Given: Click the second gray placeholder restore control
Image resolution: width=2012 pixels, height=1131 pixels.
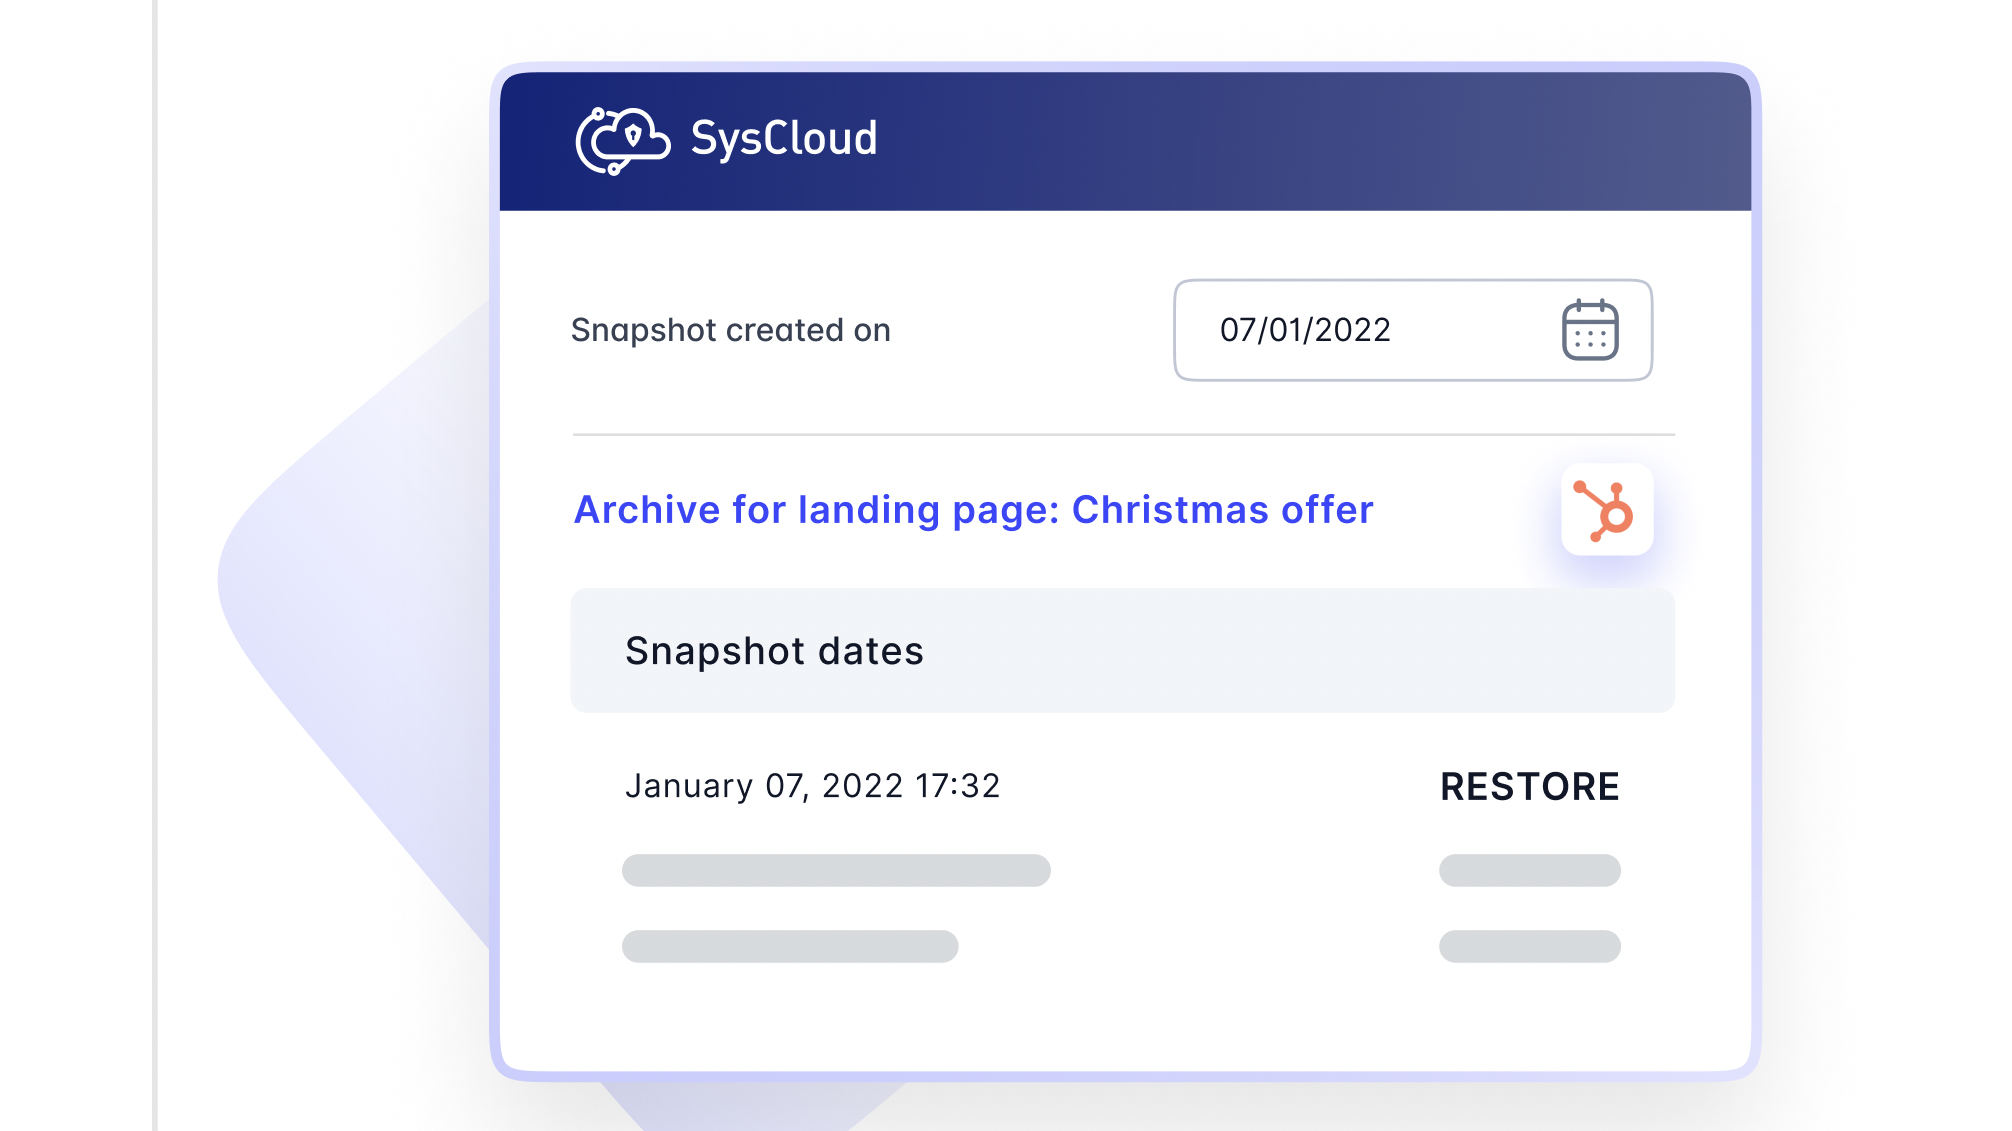Looking at the screenshot, I should click(x=1528, y=946).
